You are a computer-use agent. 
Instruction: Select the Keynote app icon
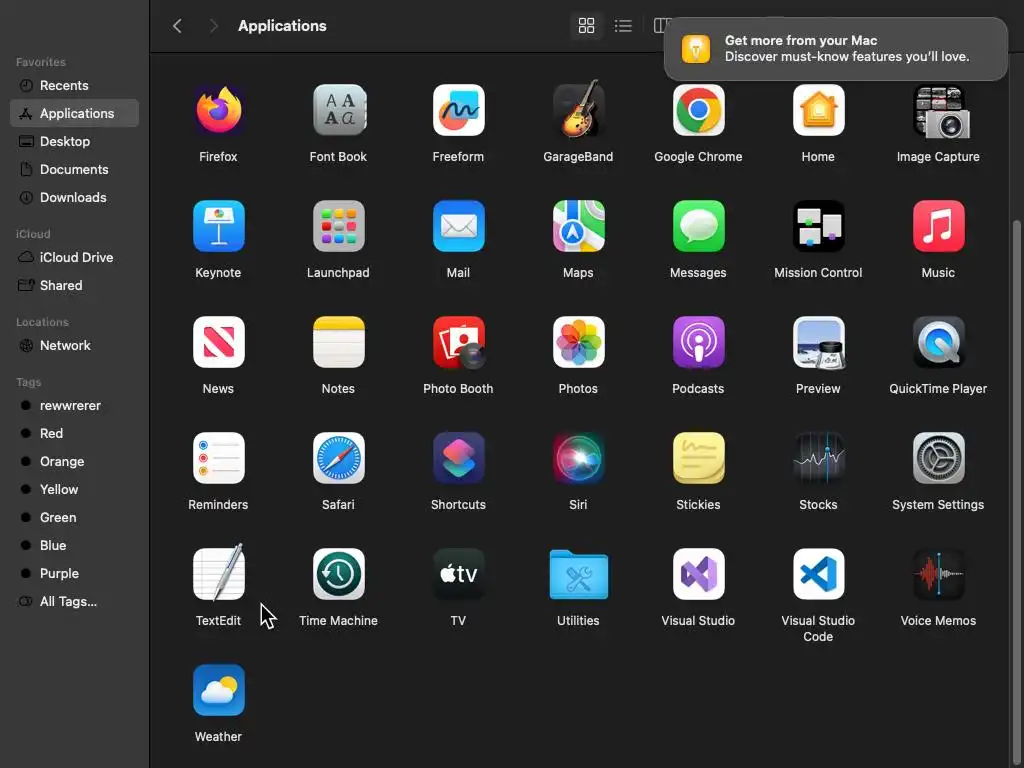219,226
